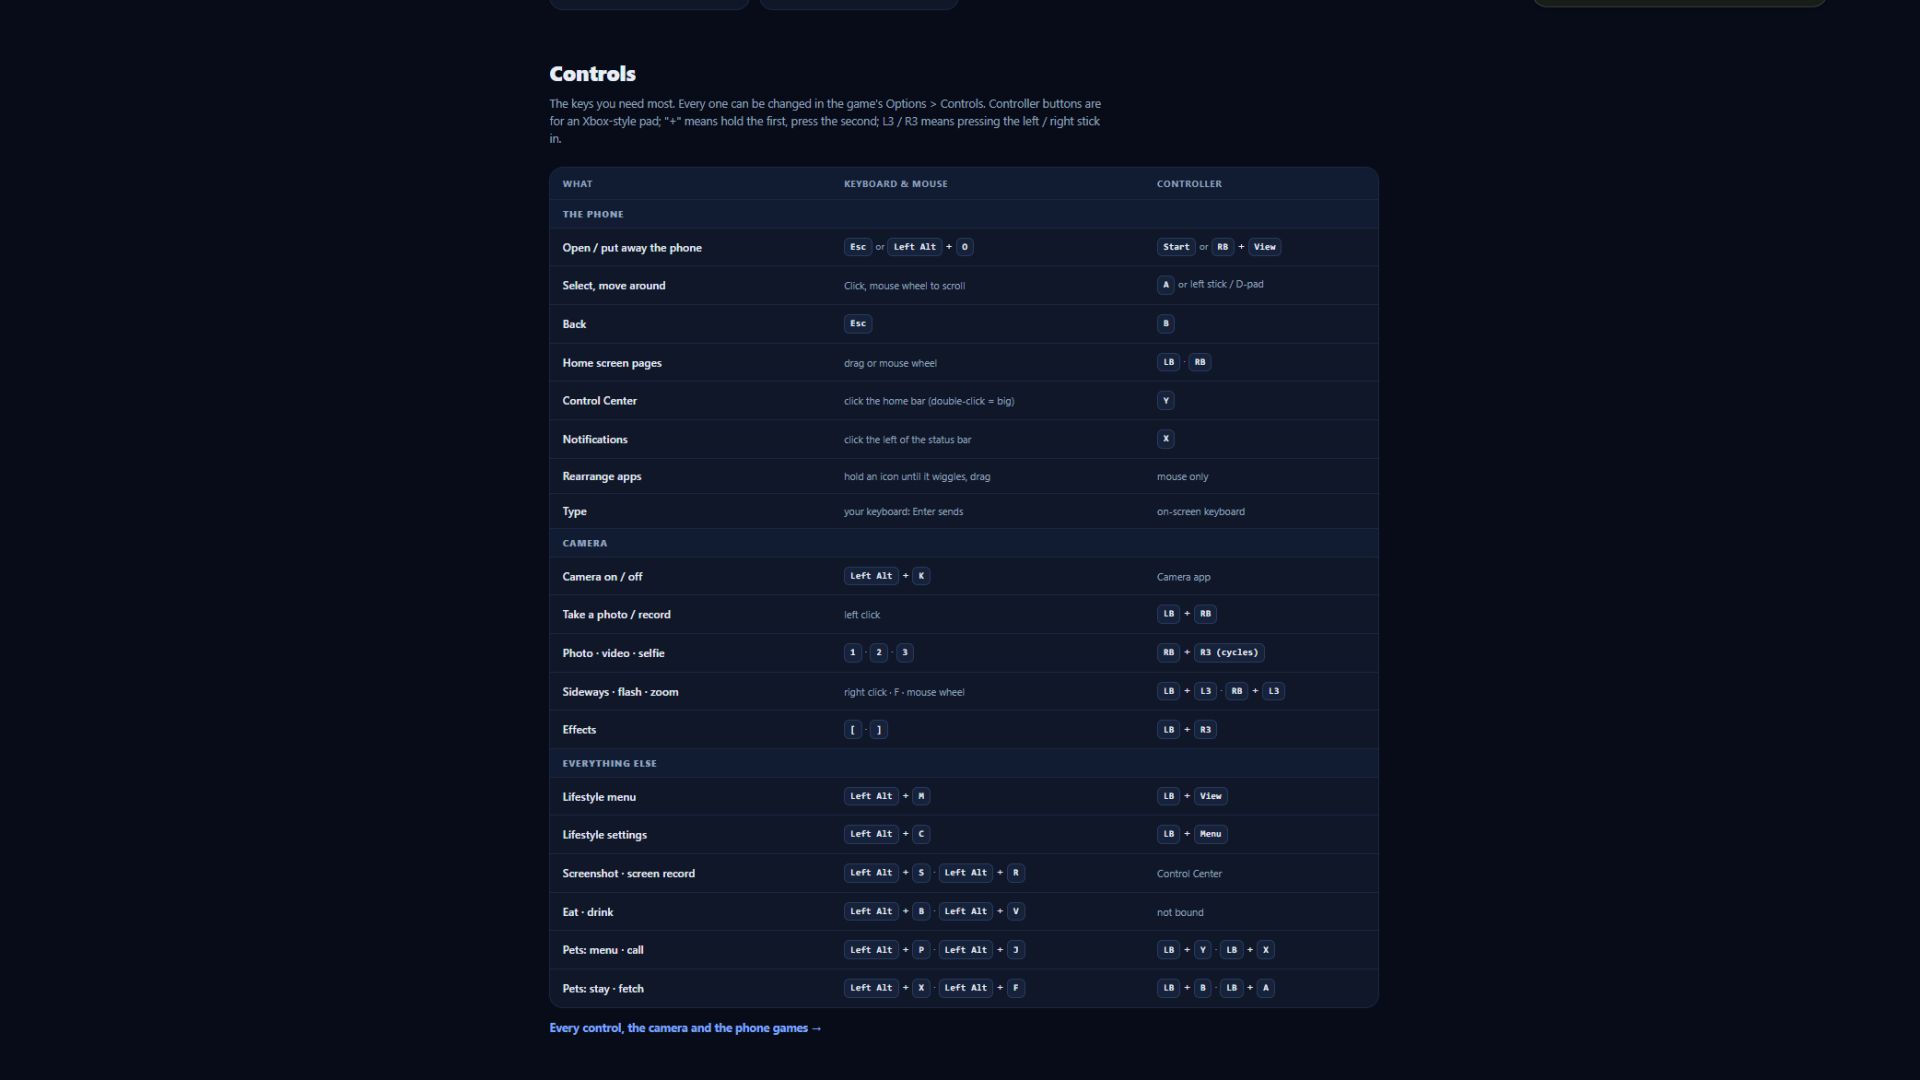
Task: Open the 'Every control, the camera and the phone games' link
Action: (x=685, y=1028)
